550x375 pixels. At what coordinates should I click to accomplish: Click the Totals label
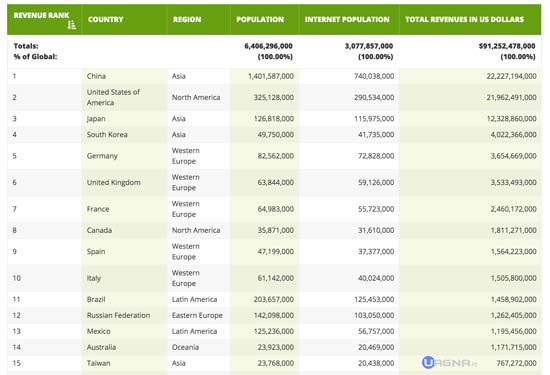point(26,46)
